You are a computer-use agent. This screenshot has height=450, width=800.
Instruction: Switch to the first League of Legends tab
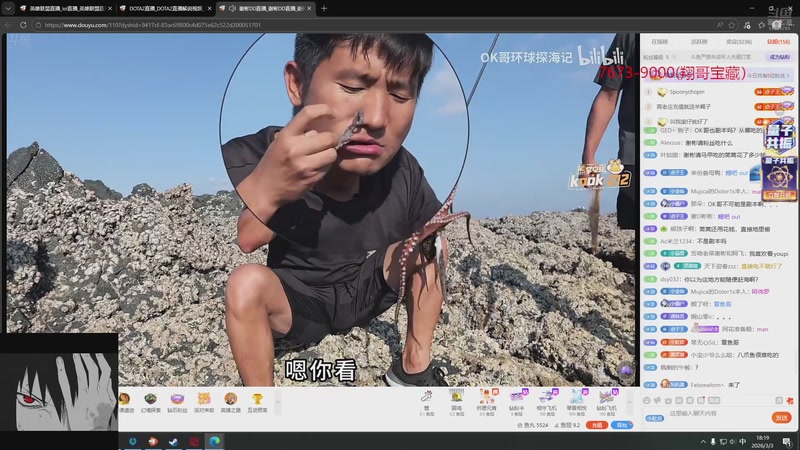pos(65,8)
